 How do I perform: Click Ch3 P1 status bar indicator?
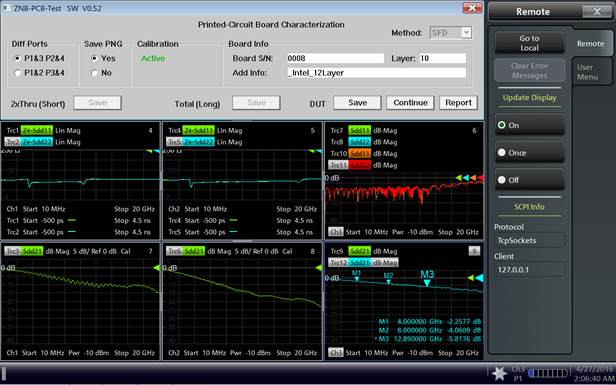518,374
